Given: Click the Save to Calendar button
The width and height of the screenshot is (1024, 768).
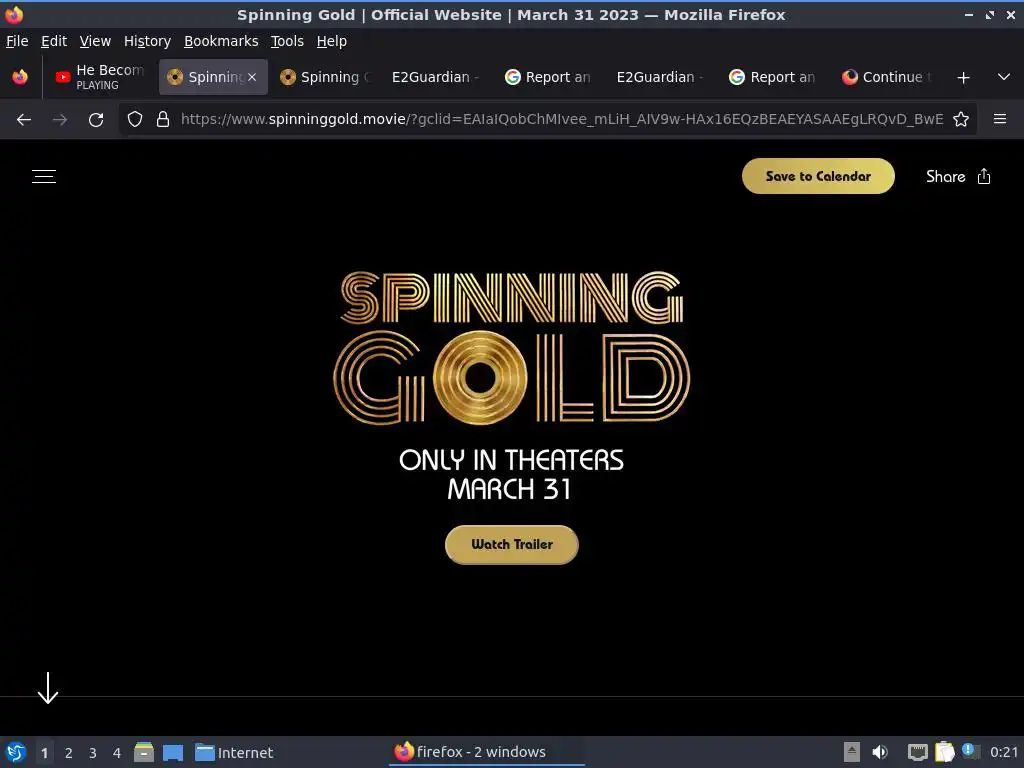Looking at the screenshot, I should 818,176.
